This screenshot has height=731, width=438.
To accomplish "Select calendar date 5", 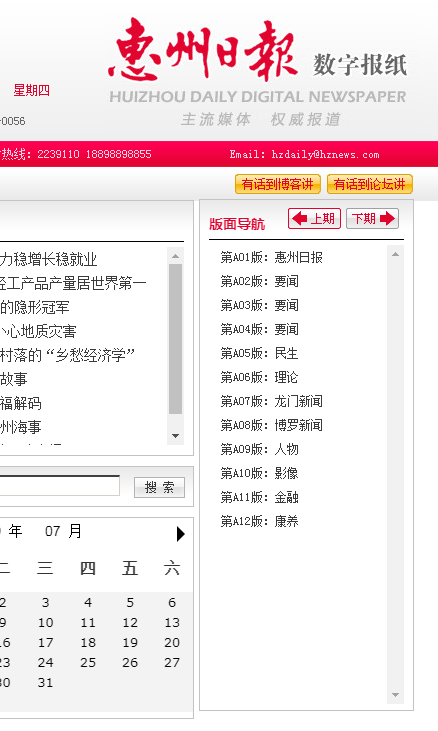I will pyautogui.click(x=130, y=602).
